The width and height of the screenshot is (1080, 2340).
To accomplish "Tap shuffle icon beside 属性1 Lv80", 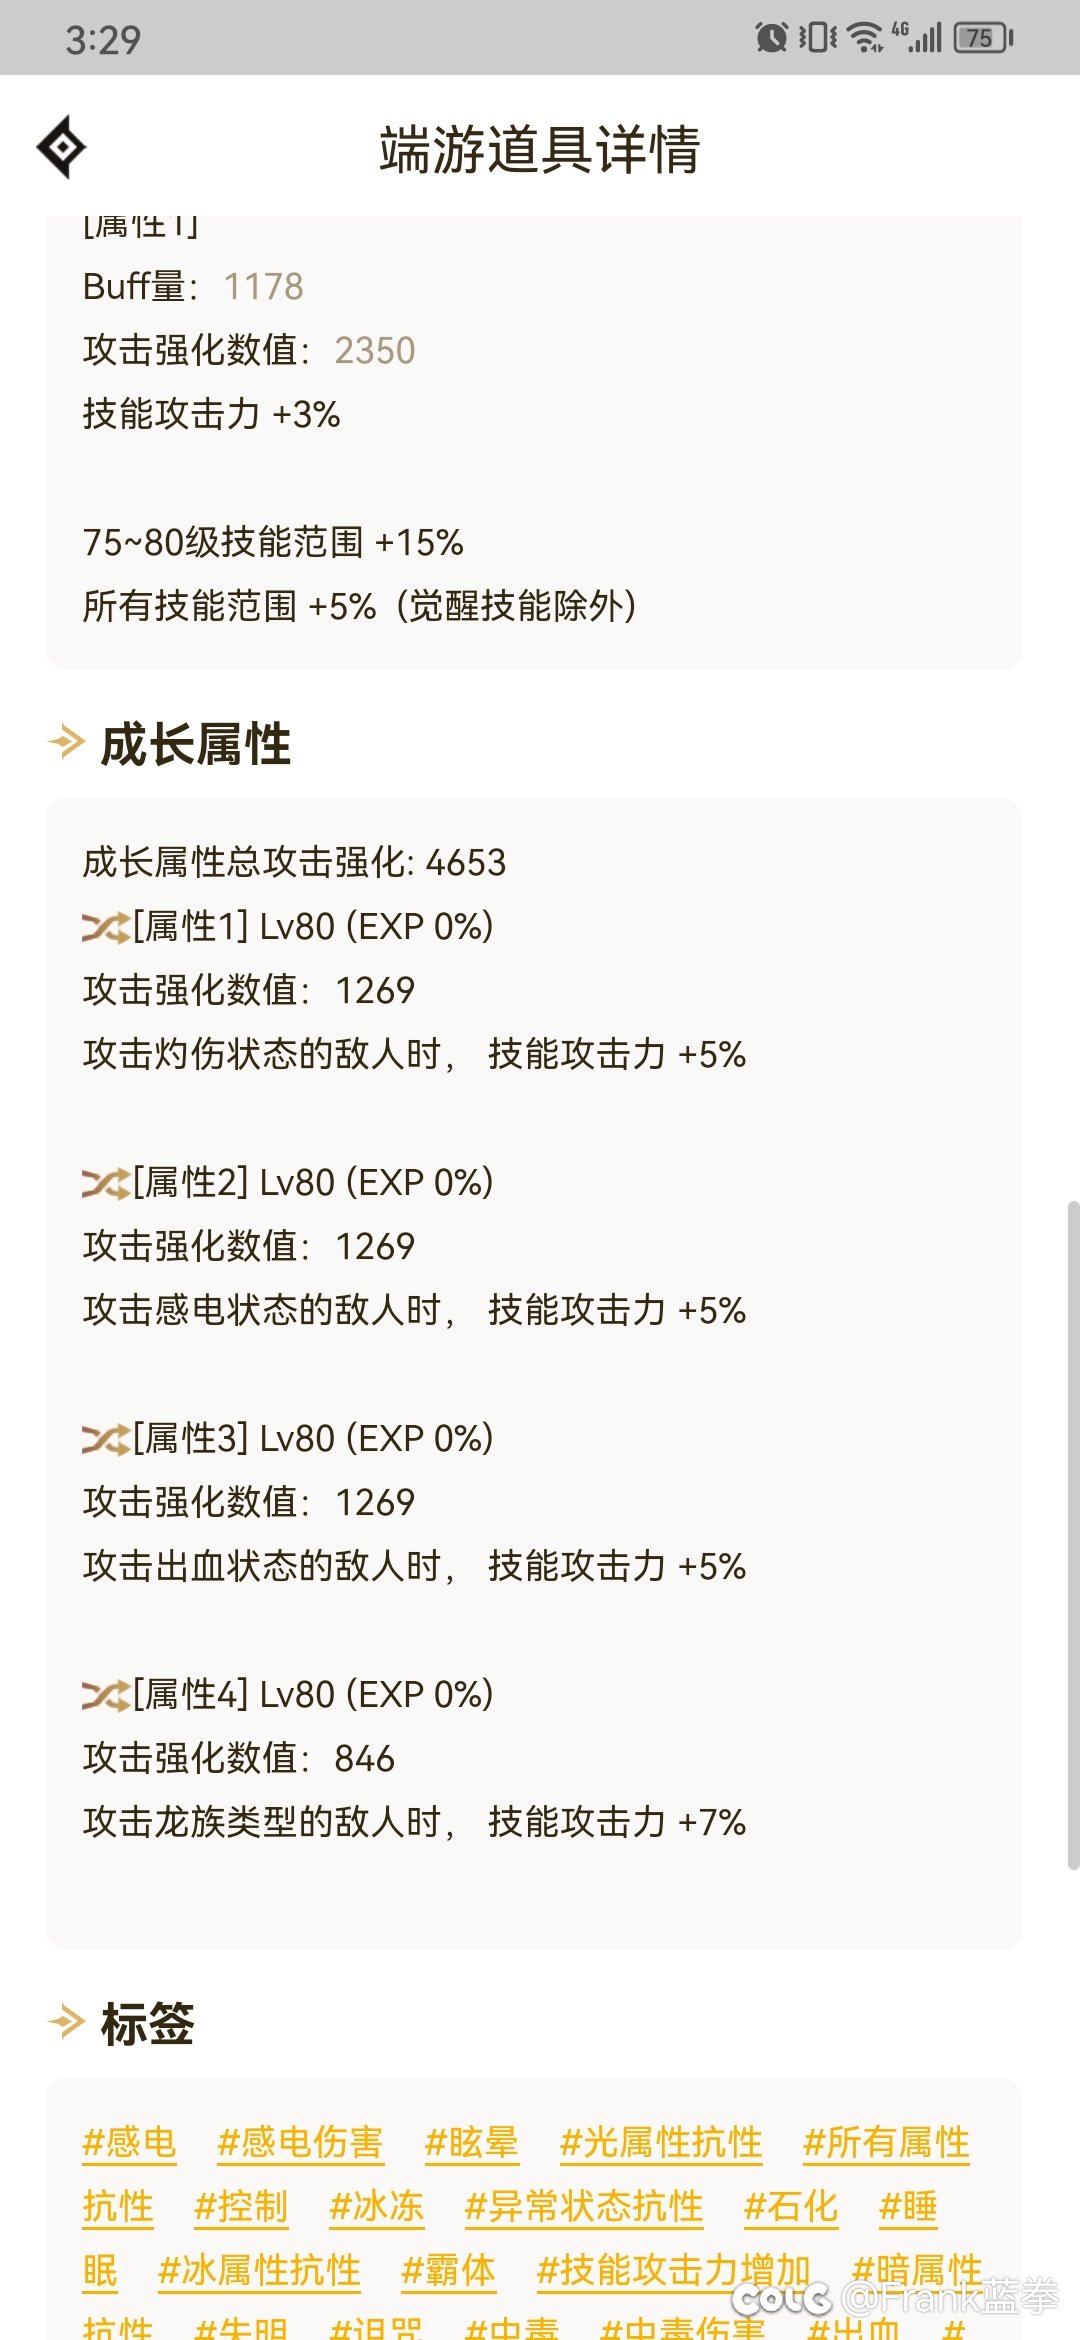I will (x=106, y=928).
